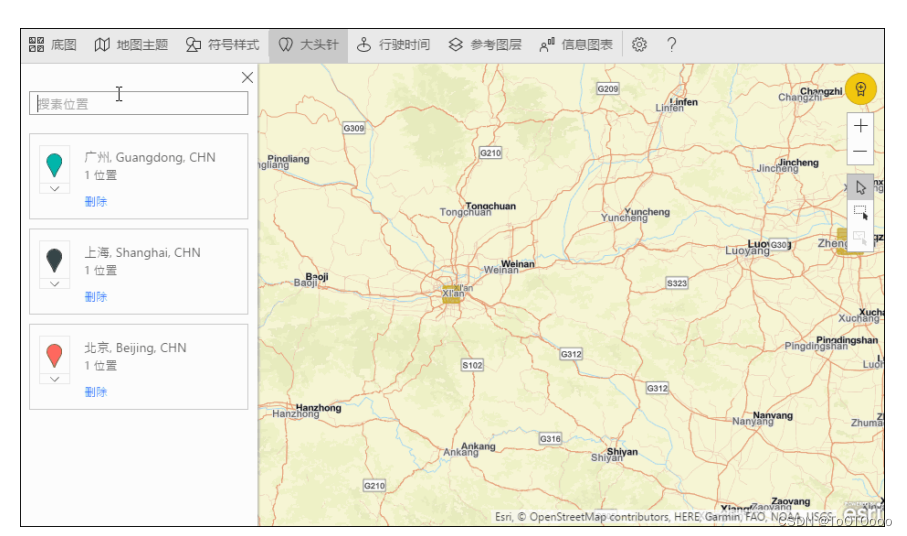Click the Tongchuan city label on map
Image resolution: width=907 pixels, height=536 pixels.
pyautogui.click(x=478, y=209)
